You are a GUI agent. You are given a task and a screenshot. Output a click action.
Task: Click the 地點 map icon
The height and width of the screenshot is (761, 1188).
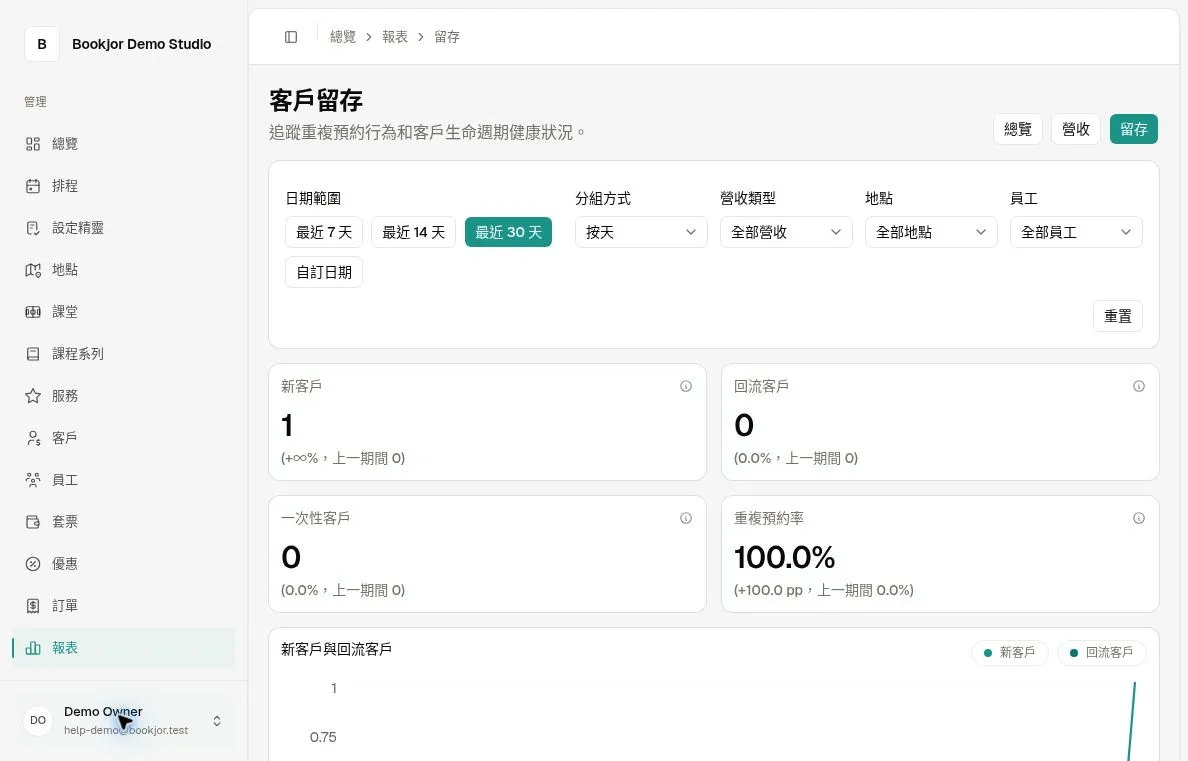[x=33, y=270]
